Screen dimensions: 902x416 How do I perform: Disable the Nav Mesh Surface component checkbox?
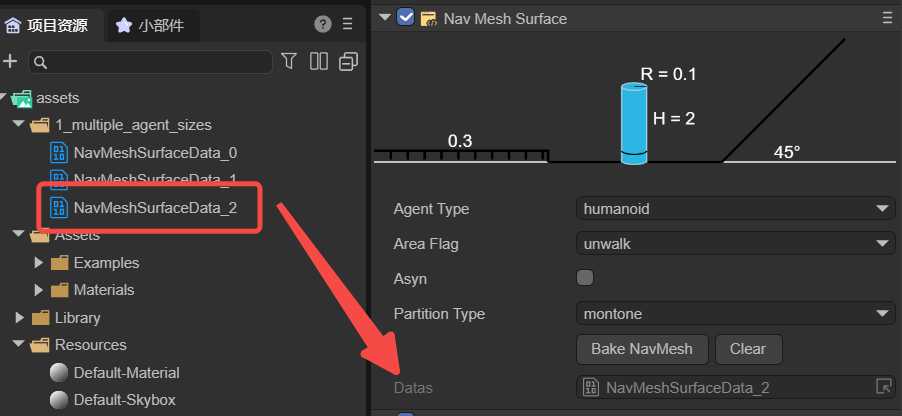coord(406,18)
